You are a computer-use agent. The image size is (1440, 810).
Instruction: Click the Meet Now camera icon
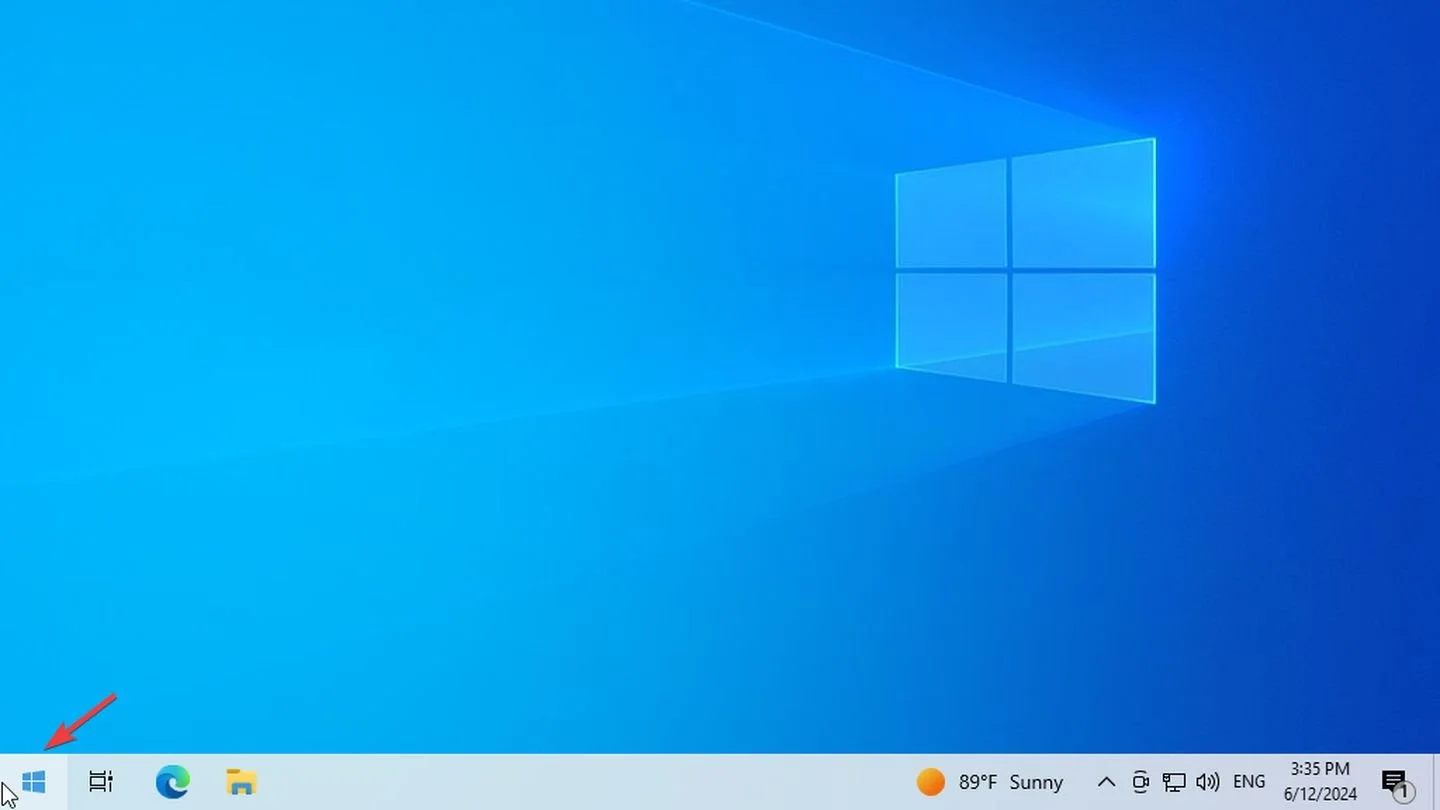click(1140, 782)
